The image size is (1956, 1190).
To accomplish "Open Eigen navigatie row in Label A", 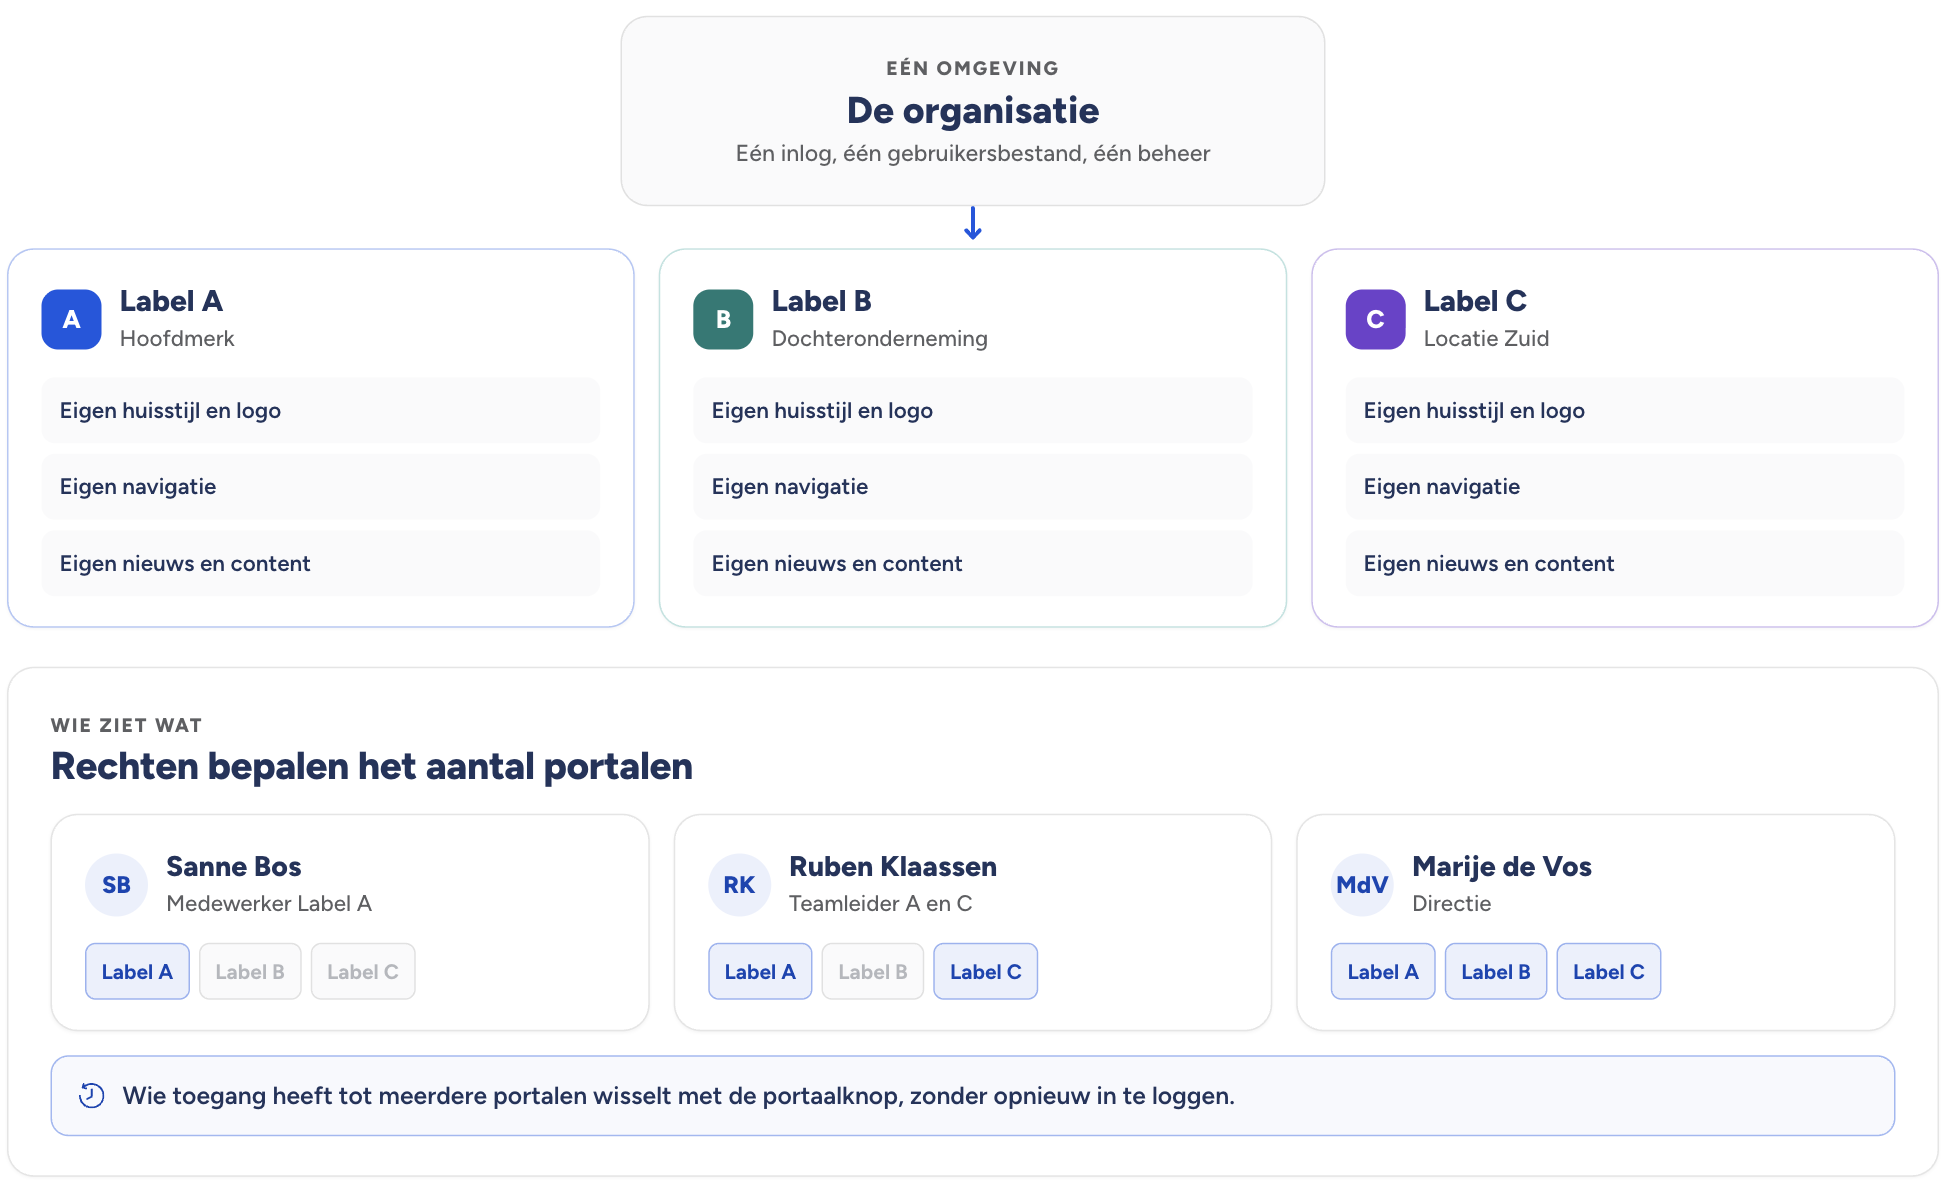I will tap(321, 487).
